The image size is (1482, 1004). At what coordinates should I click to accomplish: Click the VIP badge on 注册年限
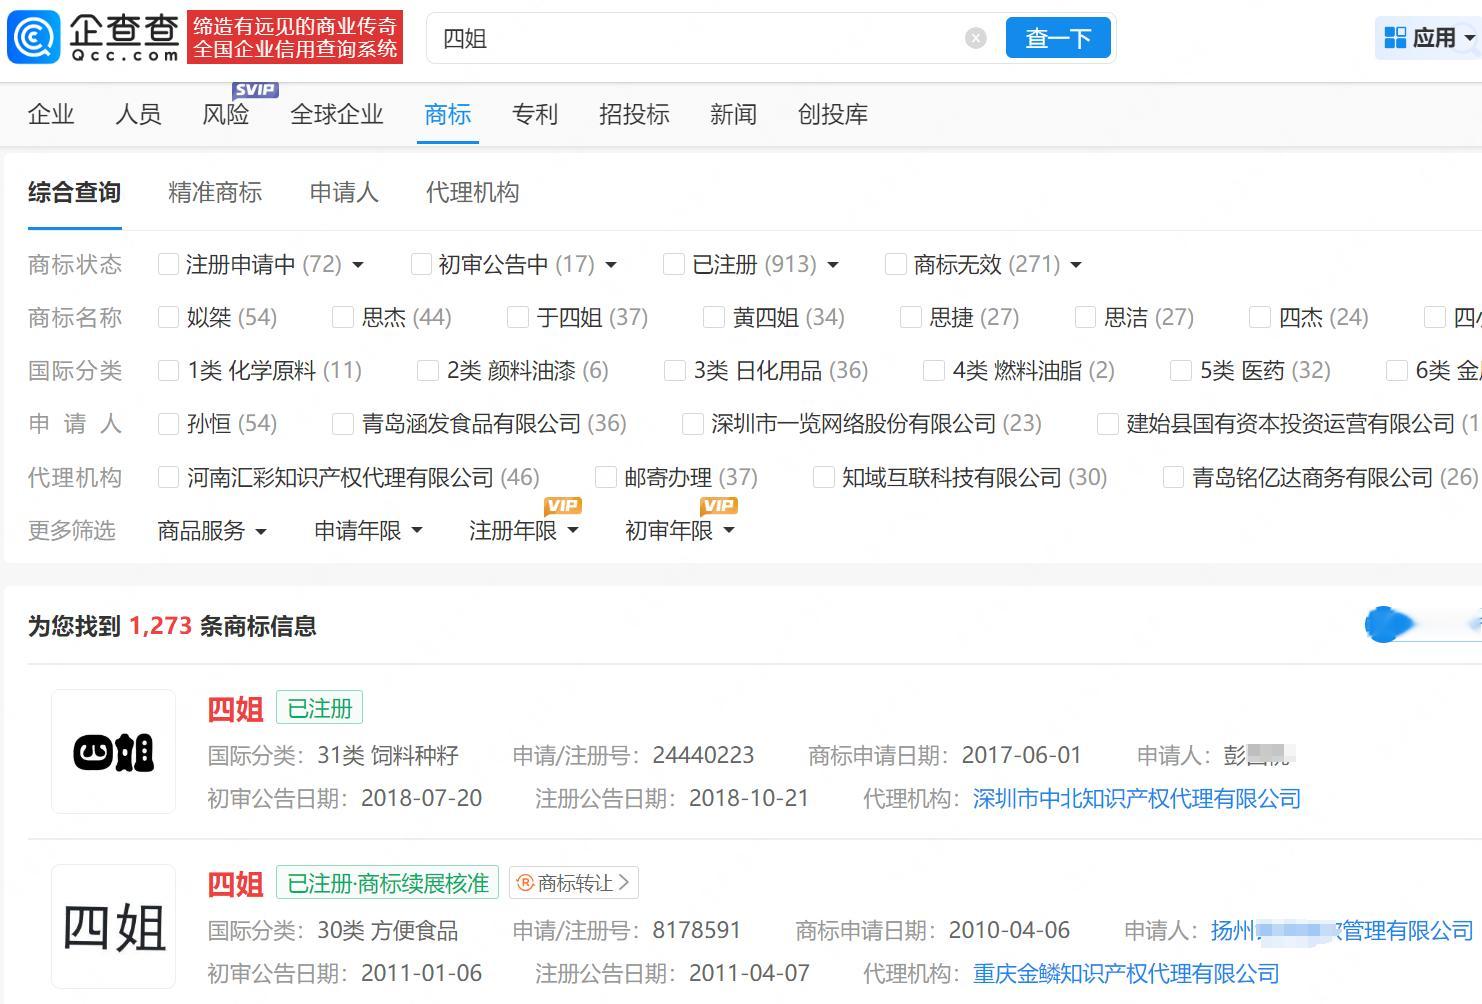562,506
